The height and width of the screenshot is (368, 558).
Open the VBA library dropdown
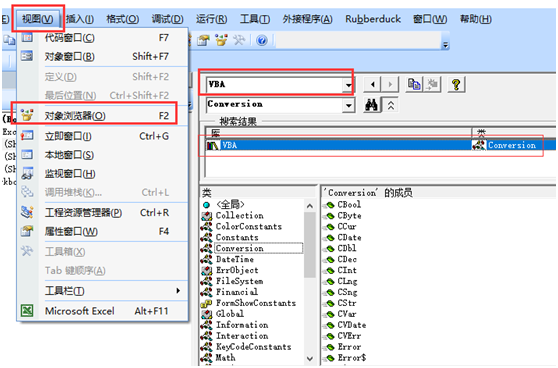[348, 85]
